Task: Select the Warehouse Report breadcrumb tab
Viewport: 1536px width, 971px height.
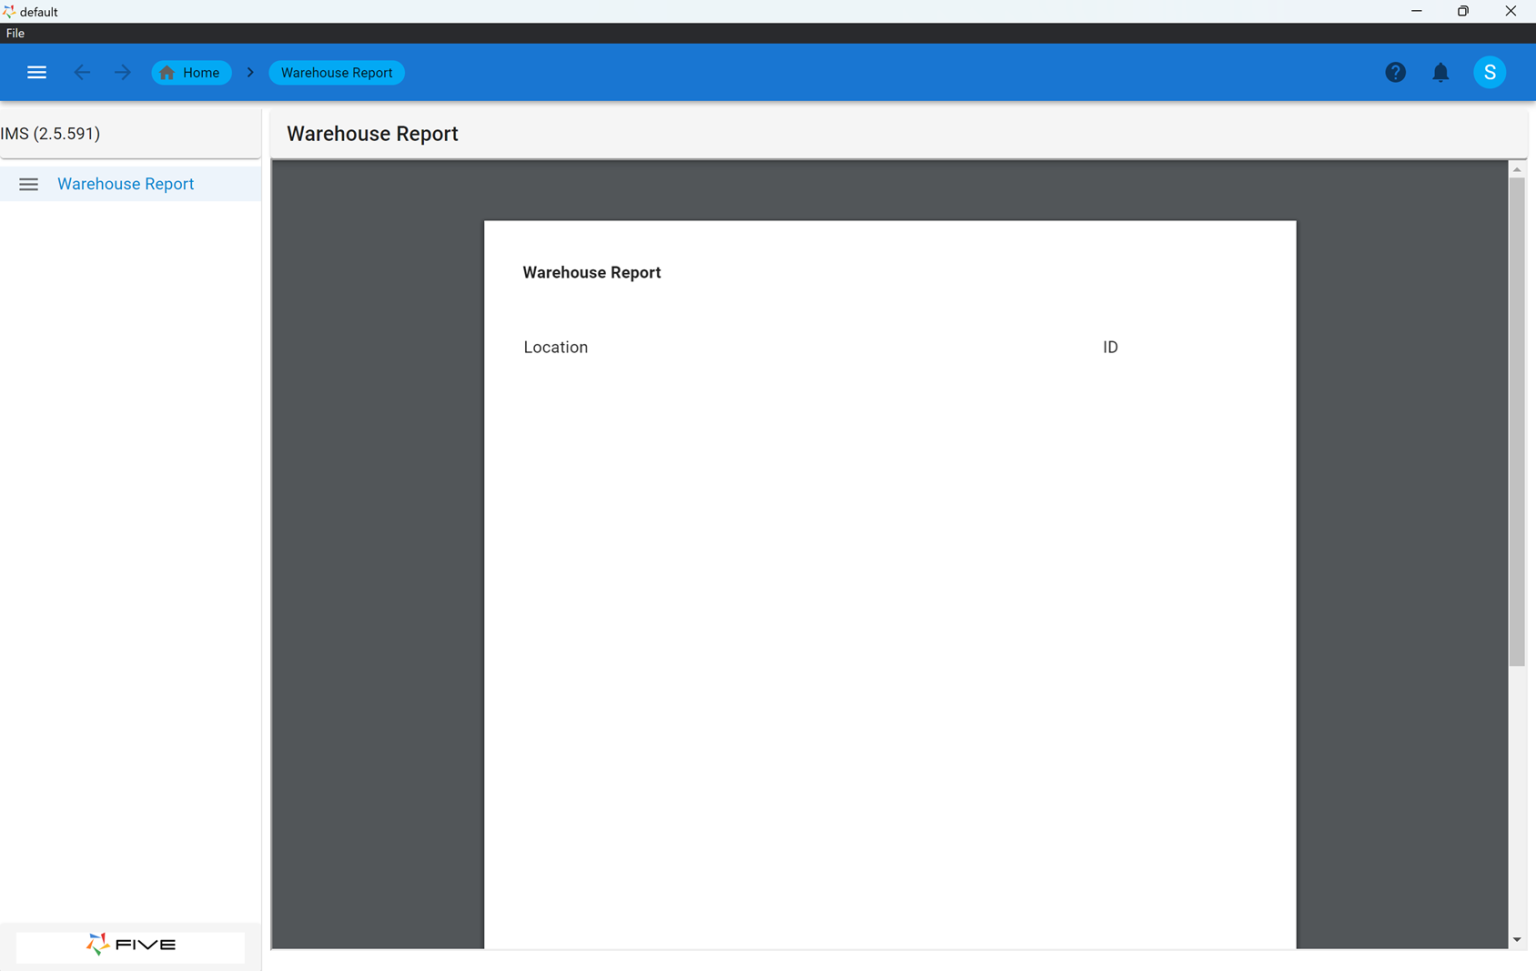Action: (x=336, y=72)
